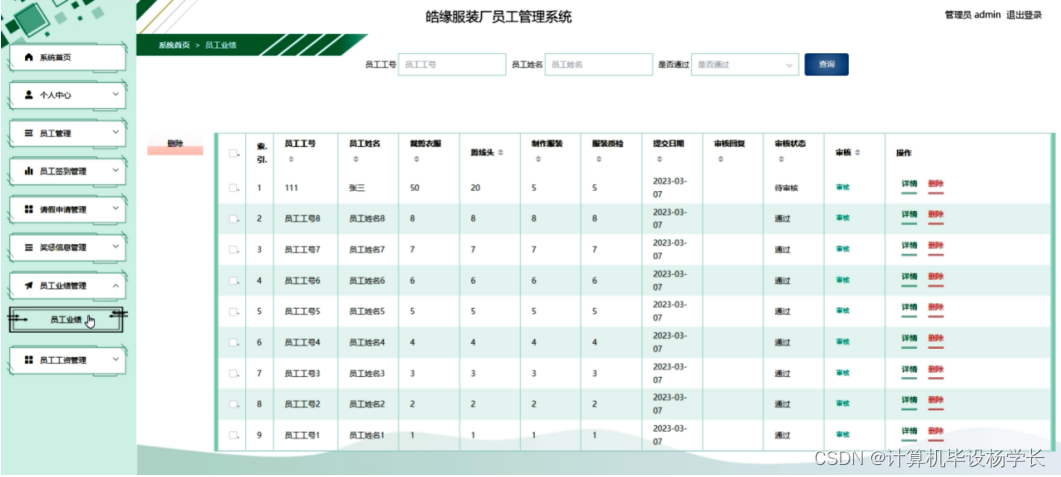Click 删除 for the 员工工号7 row

pyautogui.click(x=935, y=246)
